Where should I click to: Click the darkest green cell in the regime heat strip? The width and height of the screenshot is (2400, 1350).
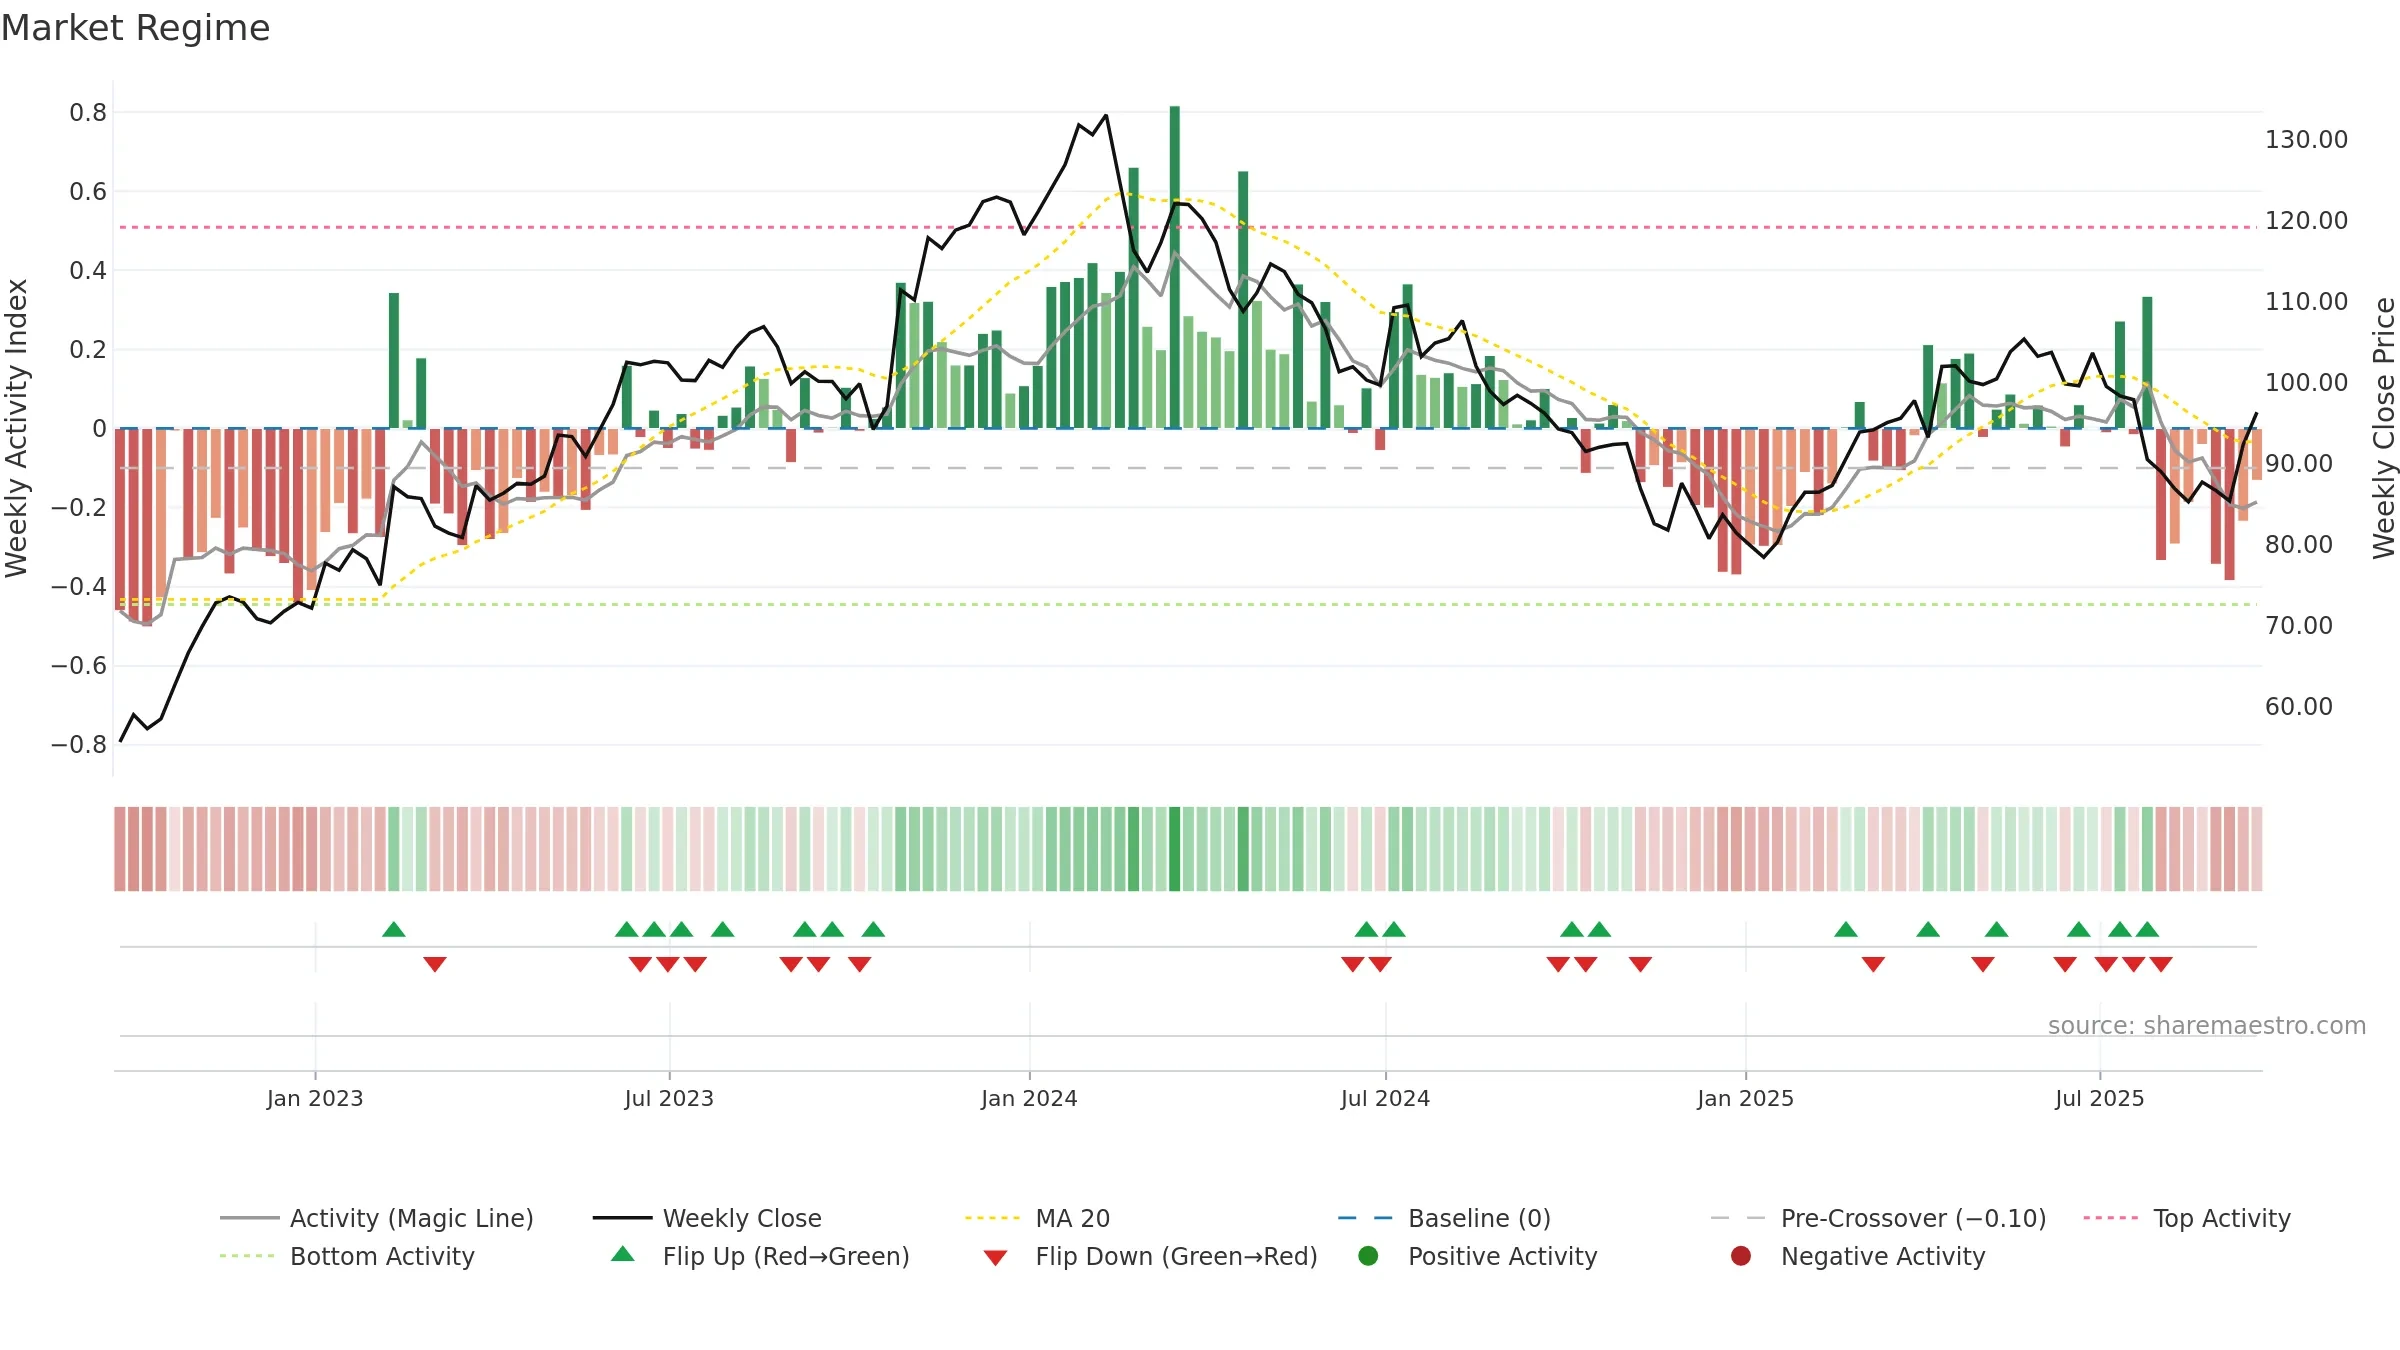pos(1174,849)
